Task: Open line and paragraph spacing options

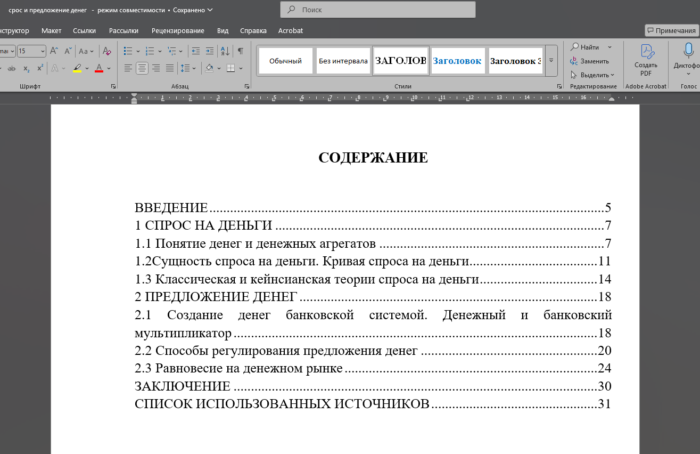Action: [188, 68]
